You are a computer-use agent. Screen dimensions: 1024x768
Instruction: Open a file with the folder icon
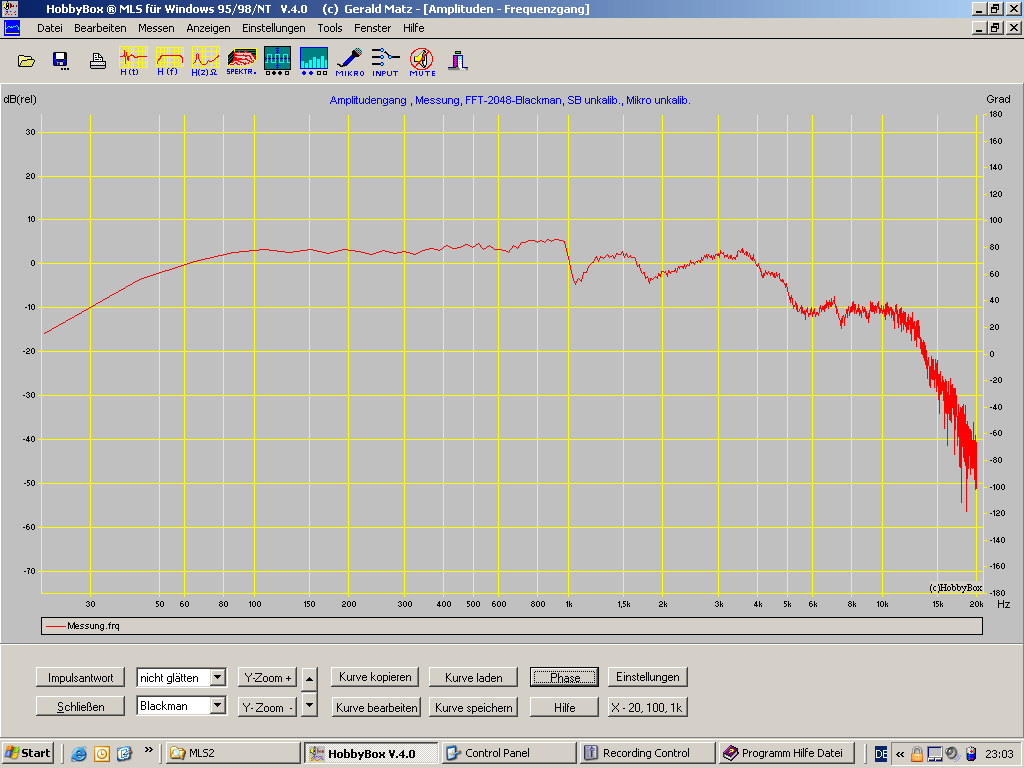pos(26,61)
